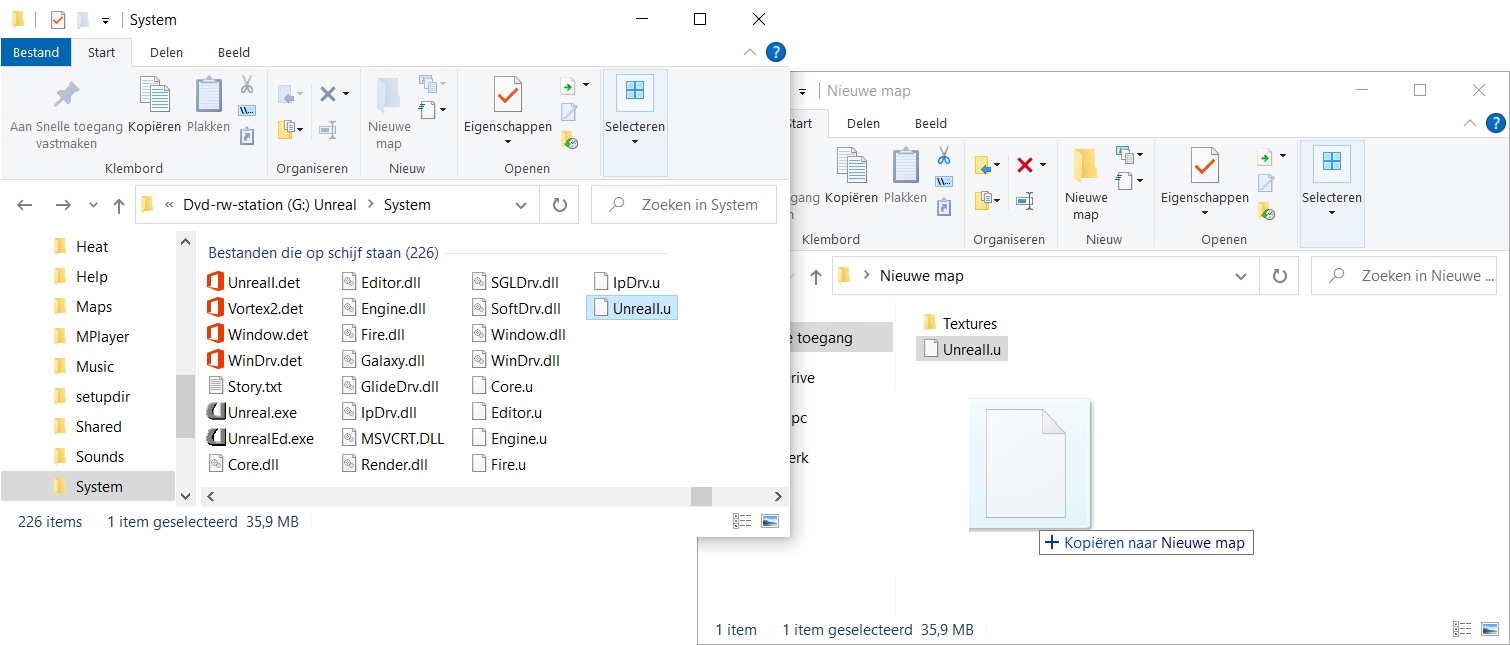Click horizontal scrollbar right arrow in System file list
1510x645 pixels.
tap(779, 496)
